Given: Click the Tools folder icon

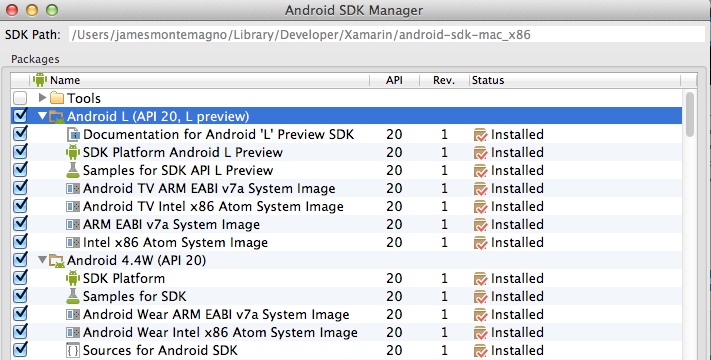Looking at the screenshot, I should (57, 98).
